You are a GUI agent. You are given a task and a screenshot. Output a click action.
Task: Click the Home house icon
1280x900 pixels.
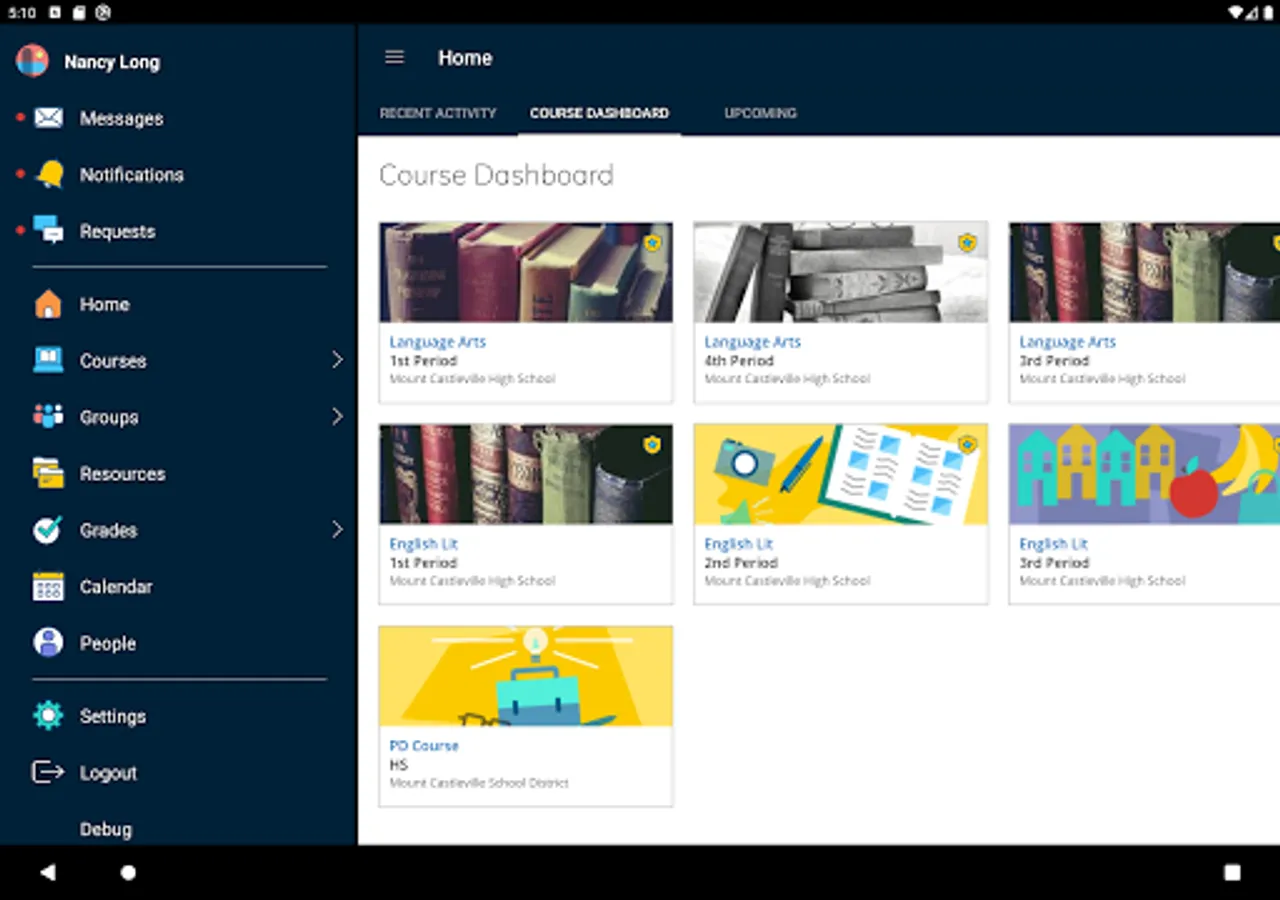48,304
